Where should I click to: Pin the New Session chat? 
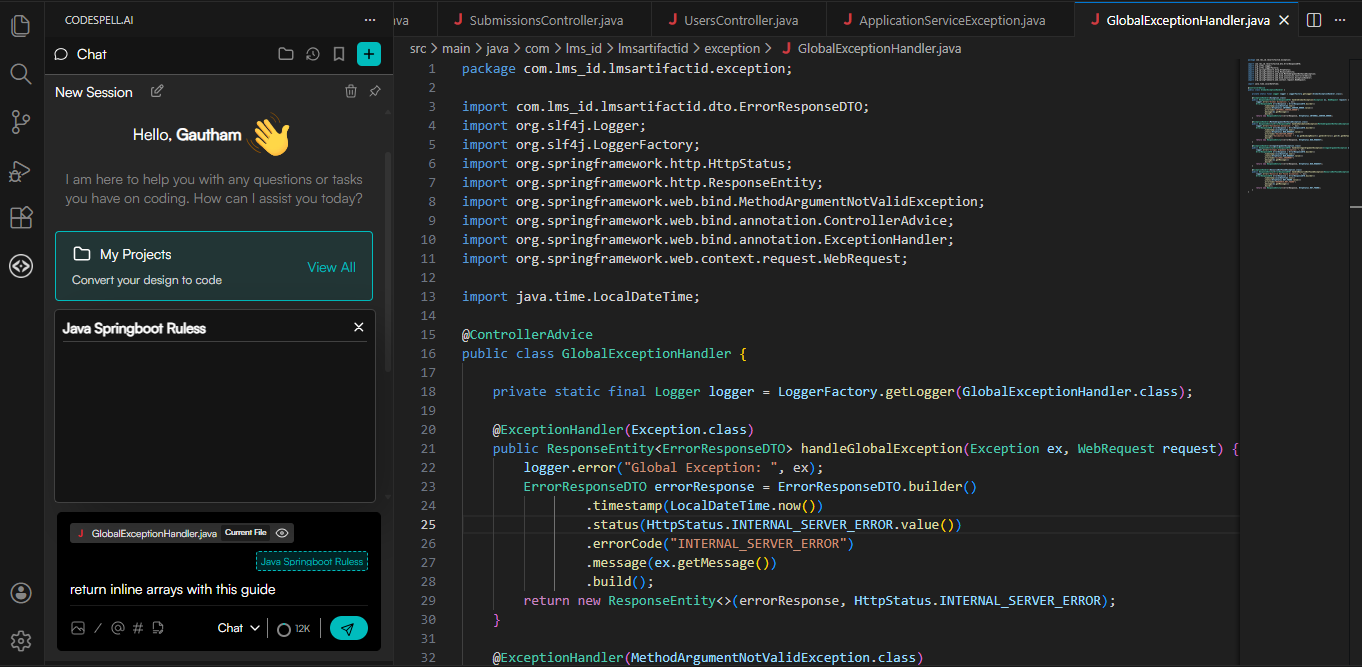point(375,92)
